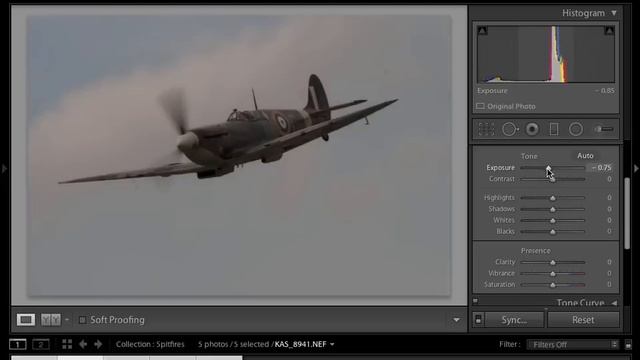
Task: Adjust the Whites slider
Action: tap(553, 220)
